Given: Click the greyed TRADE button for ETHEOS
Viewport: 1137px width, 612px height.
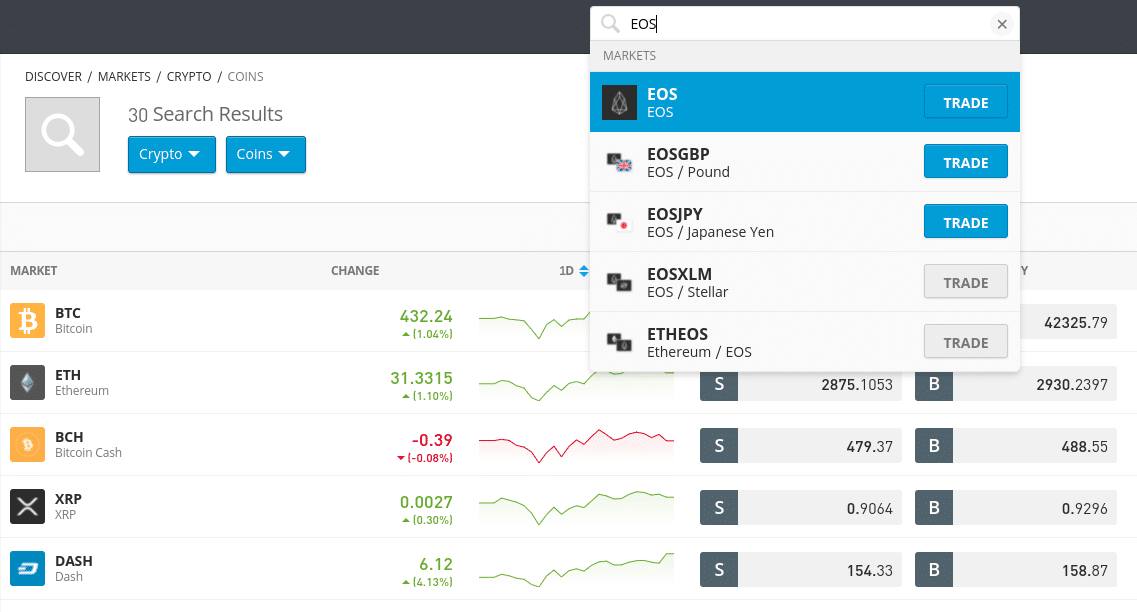Looking at the screenshot, I should 965,342.
